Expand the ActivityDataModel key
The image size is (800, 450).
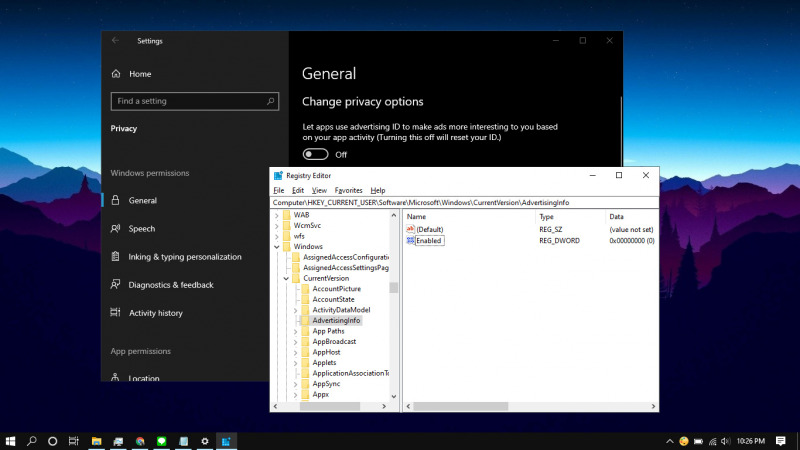click(x=295, y=310)
